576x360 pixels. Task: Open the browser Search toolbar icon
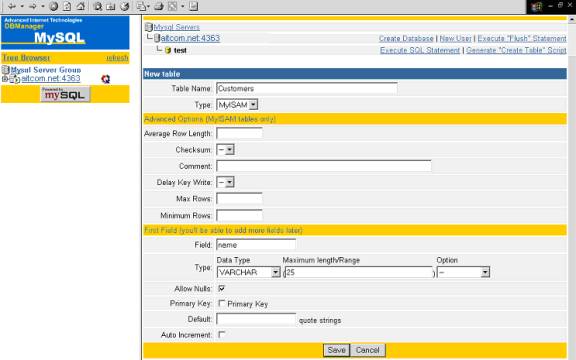(x=97, y=6)
